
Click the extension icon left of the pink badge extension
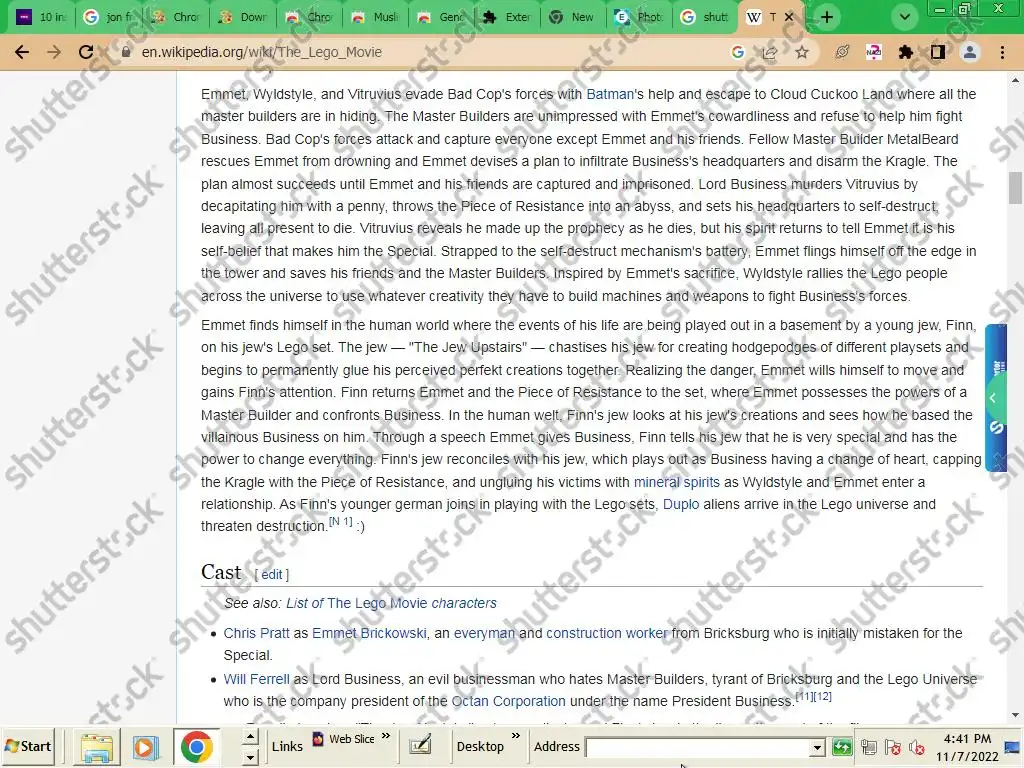tap(842, 52)
